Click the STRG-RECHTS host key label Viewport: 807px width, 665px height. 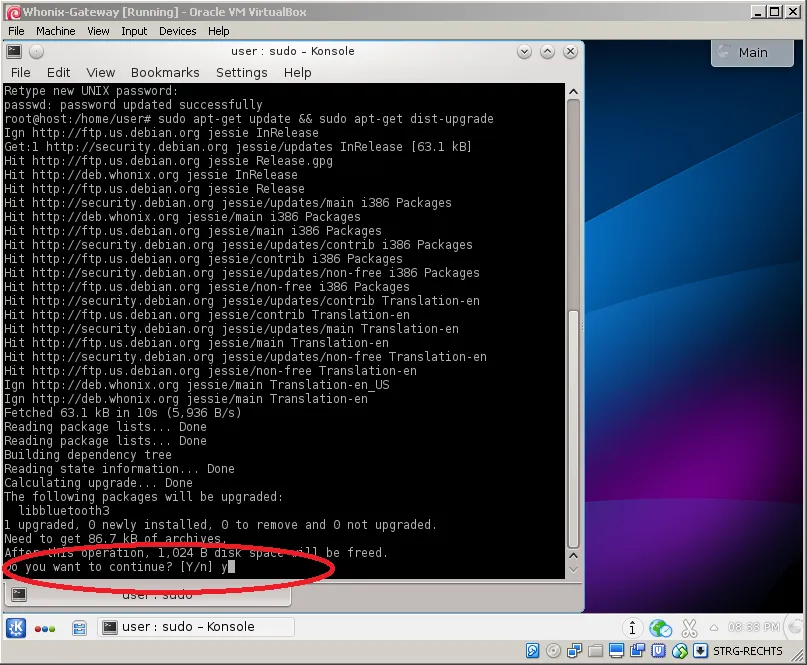pos(747,651)
